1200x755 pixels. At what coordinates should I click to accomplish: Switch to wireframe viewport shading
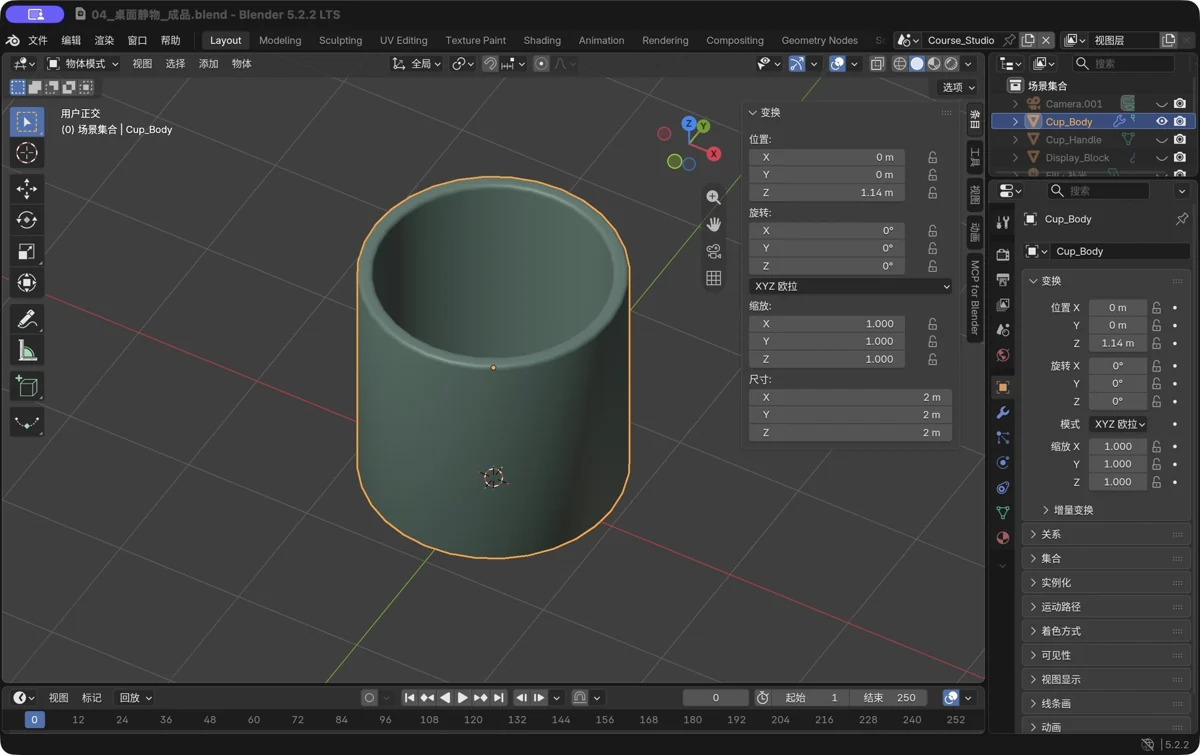tap(899, 64)
